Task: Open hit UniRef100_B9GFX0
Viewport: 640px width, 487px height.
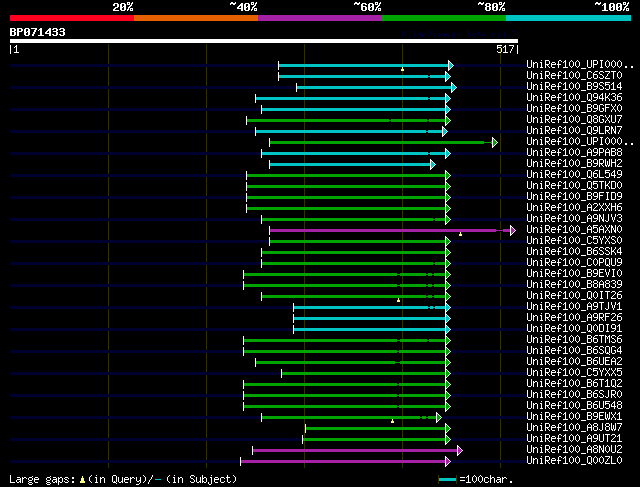Action: (x=574, y=109)
